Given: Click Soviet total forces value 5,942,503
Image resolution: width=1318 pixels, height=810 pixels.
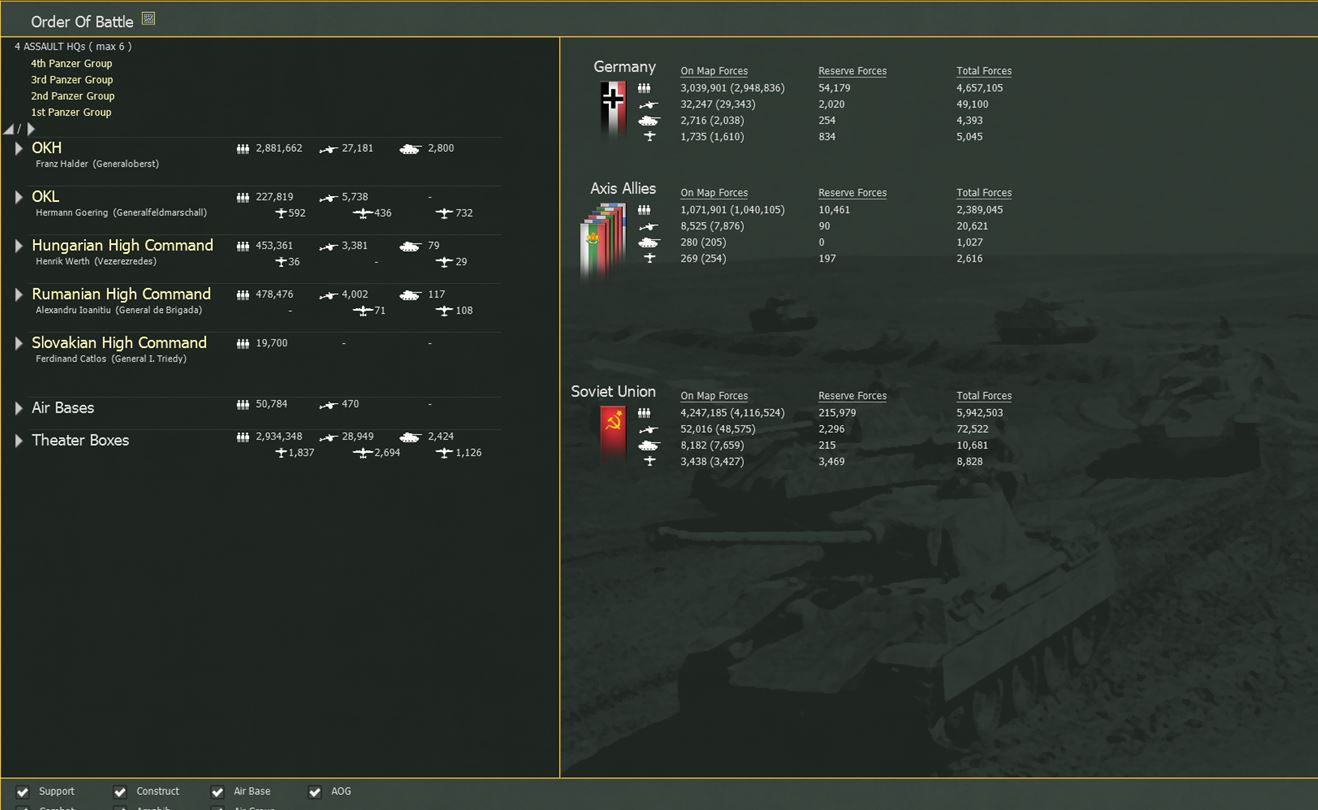Looking at the screenshot, I should pos(980,413).
